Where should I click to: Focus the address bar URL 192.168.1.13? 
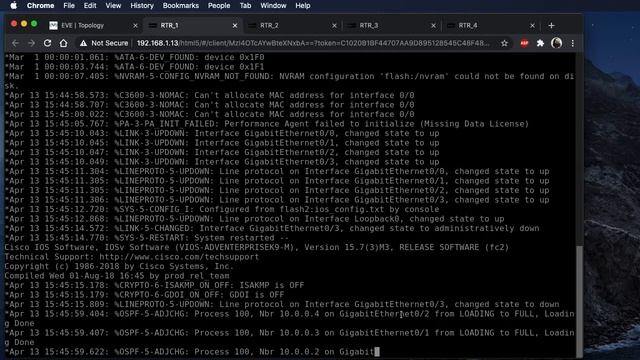click(313, 43)
